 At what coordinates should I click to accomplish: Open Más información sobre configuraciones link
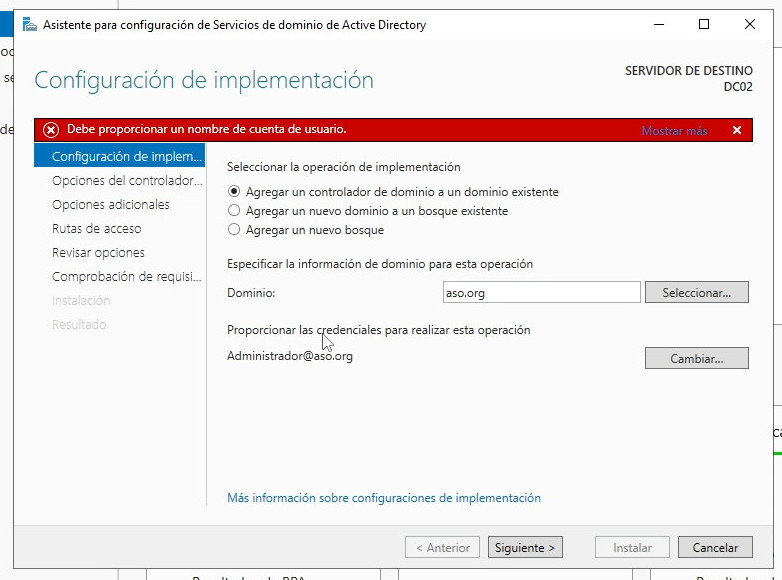383,498
